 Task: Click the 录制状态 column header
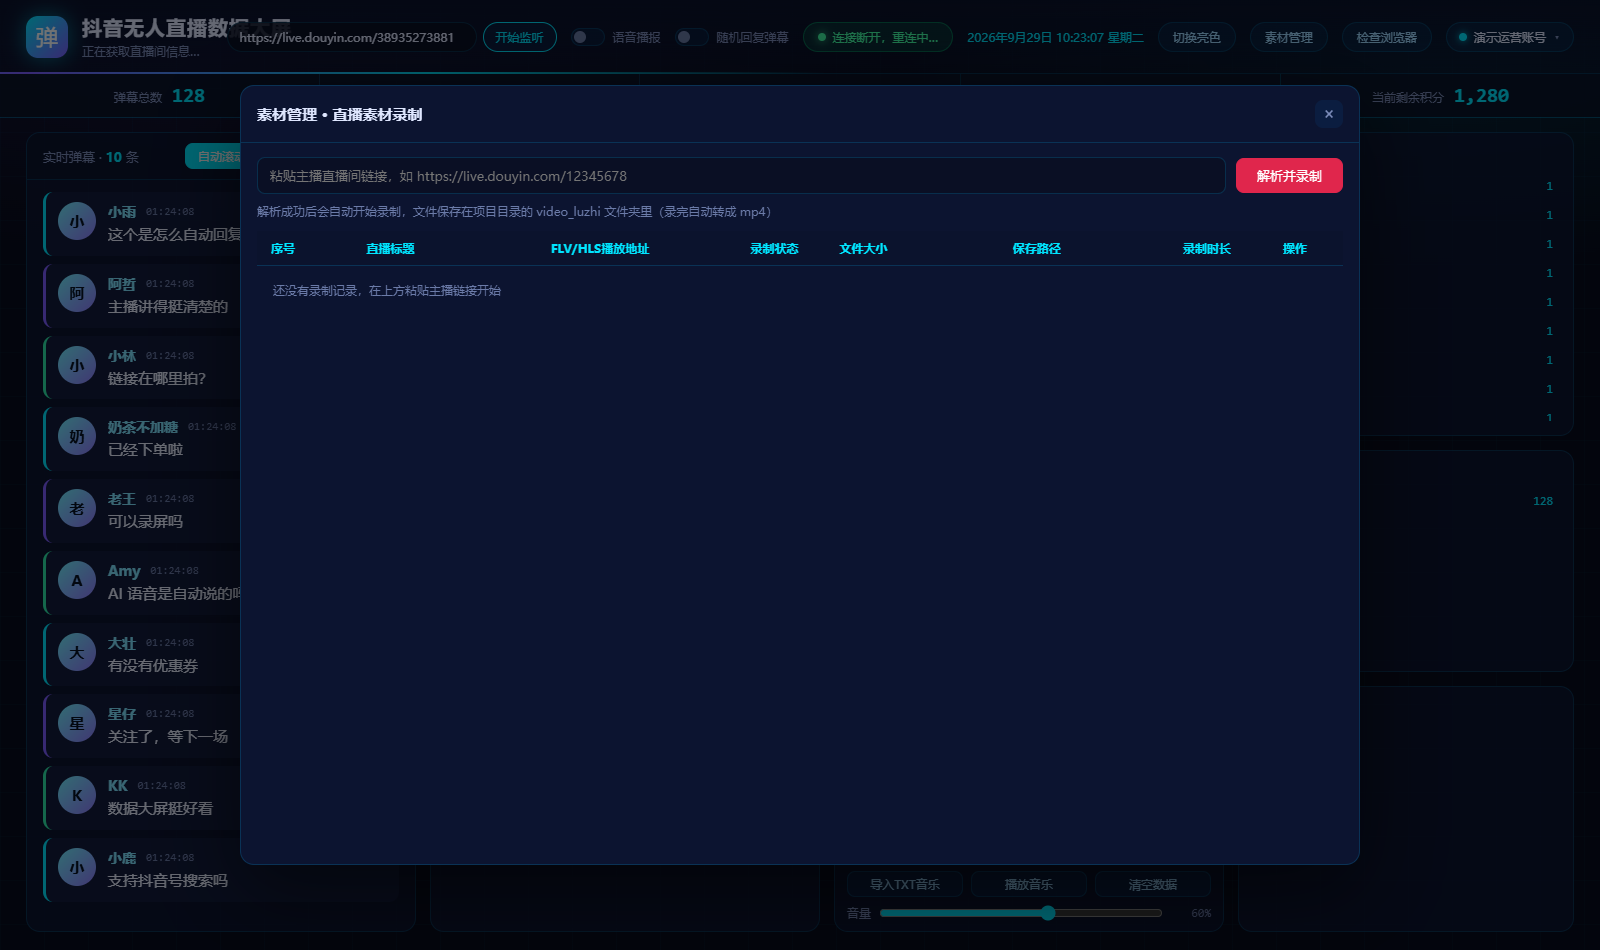[774, 249]
